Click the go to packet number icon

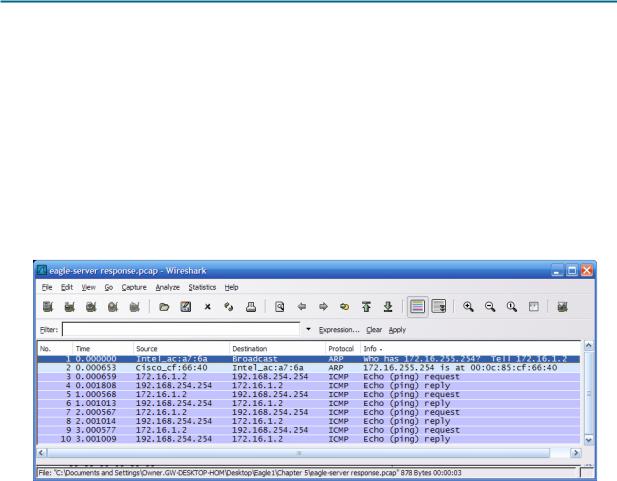345,307
